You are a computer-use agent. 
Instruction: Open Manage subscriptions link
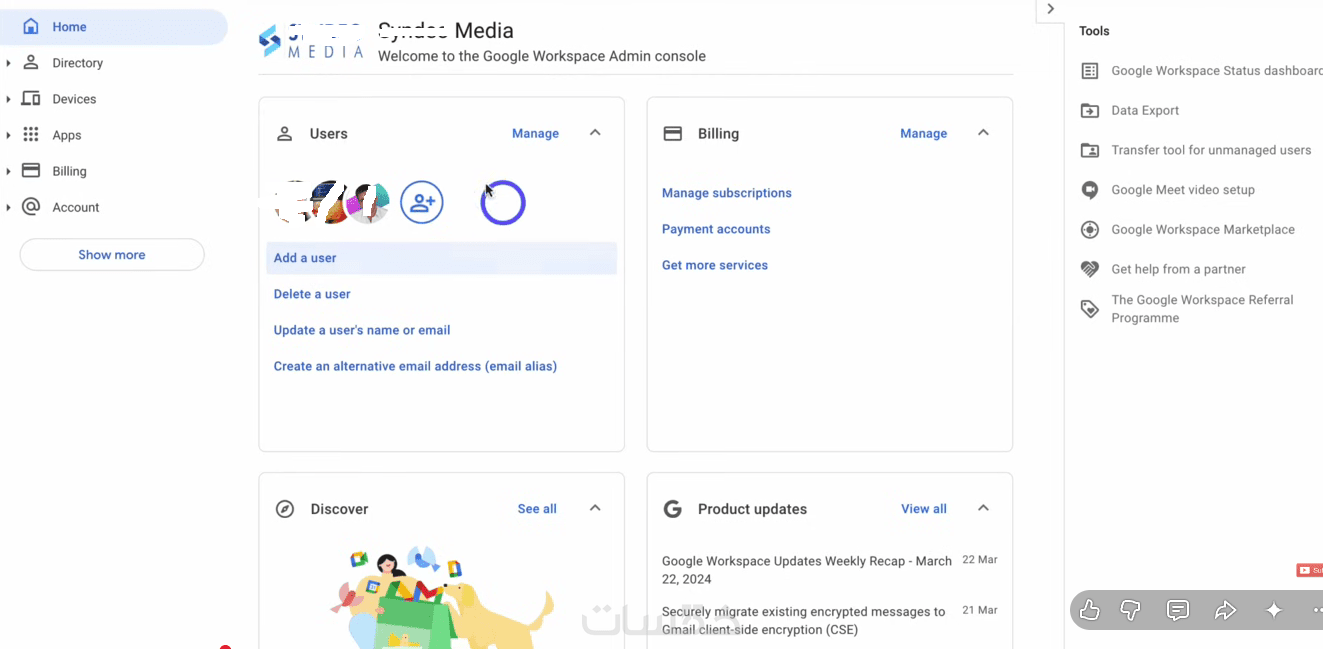point(727,193)
